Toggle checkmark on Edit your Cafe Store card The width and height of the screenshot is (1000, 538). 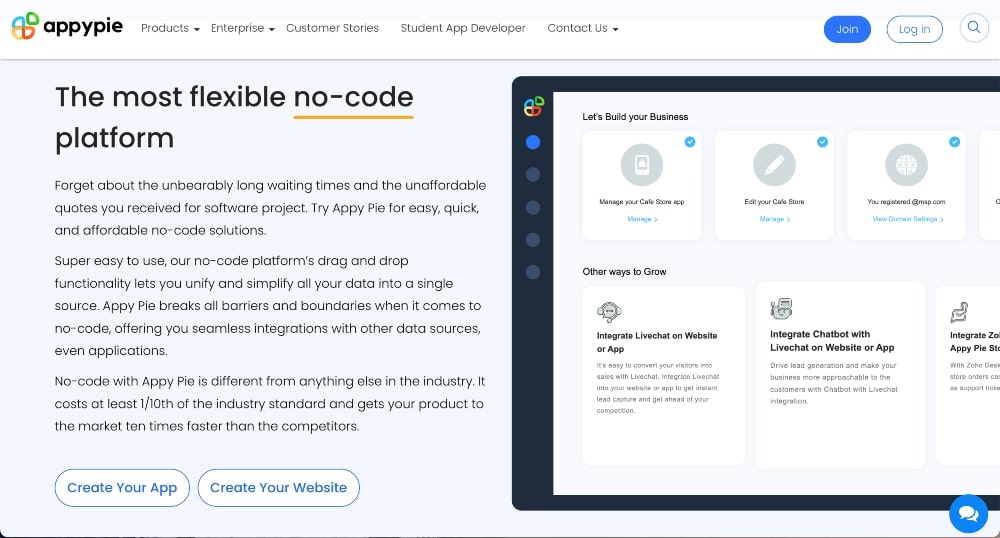coord(822,142)
